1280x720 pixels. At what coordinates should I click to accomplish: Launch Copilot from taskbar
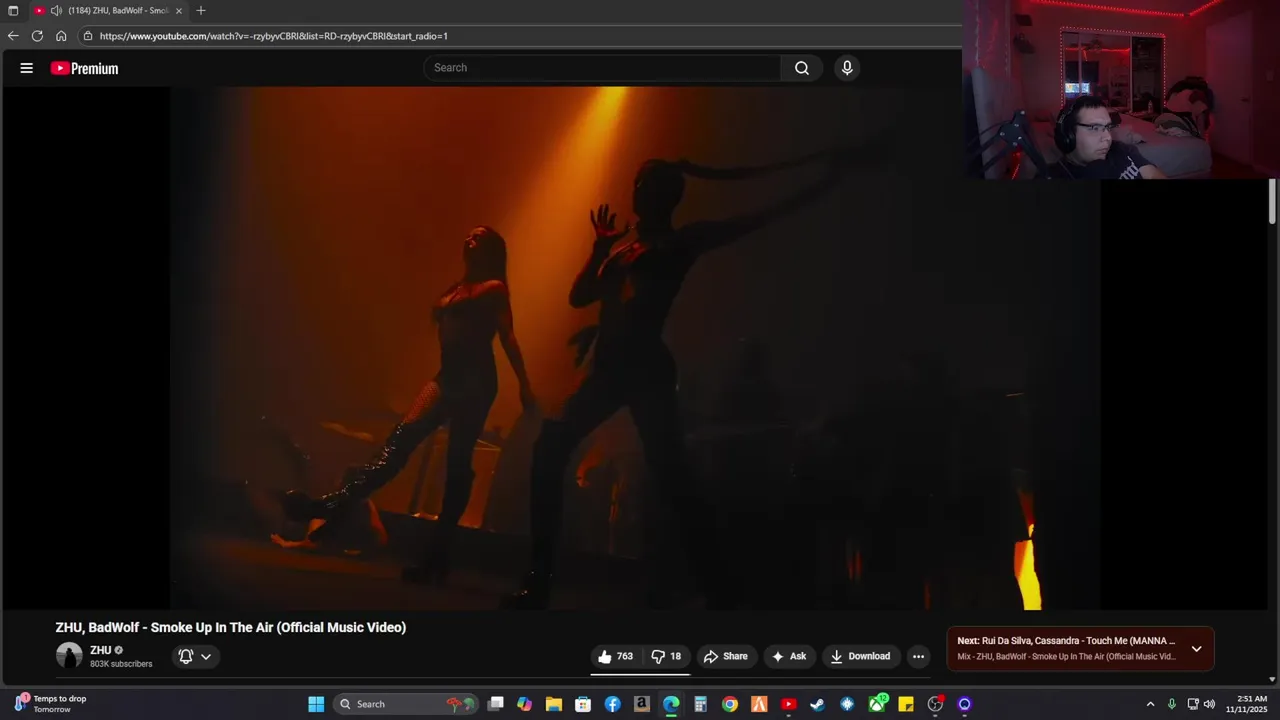click(524, 704)
